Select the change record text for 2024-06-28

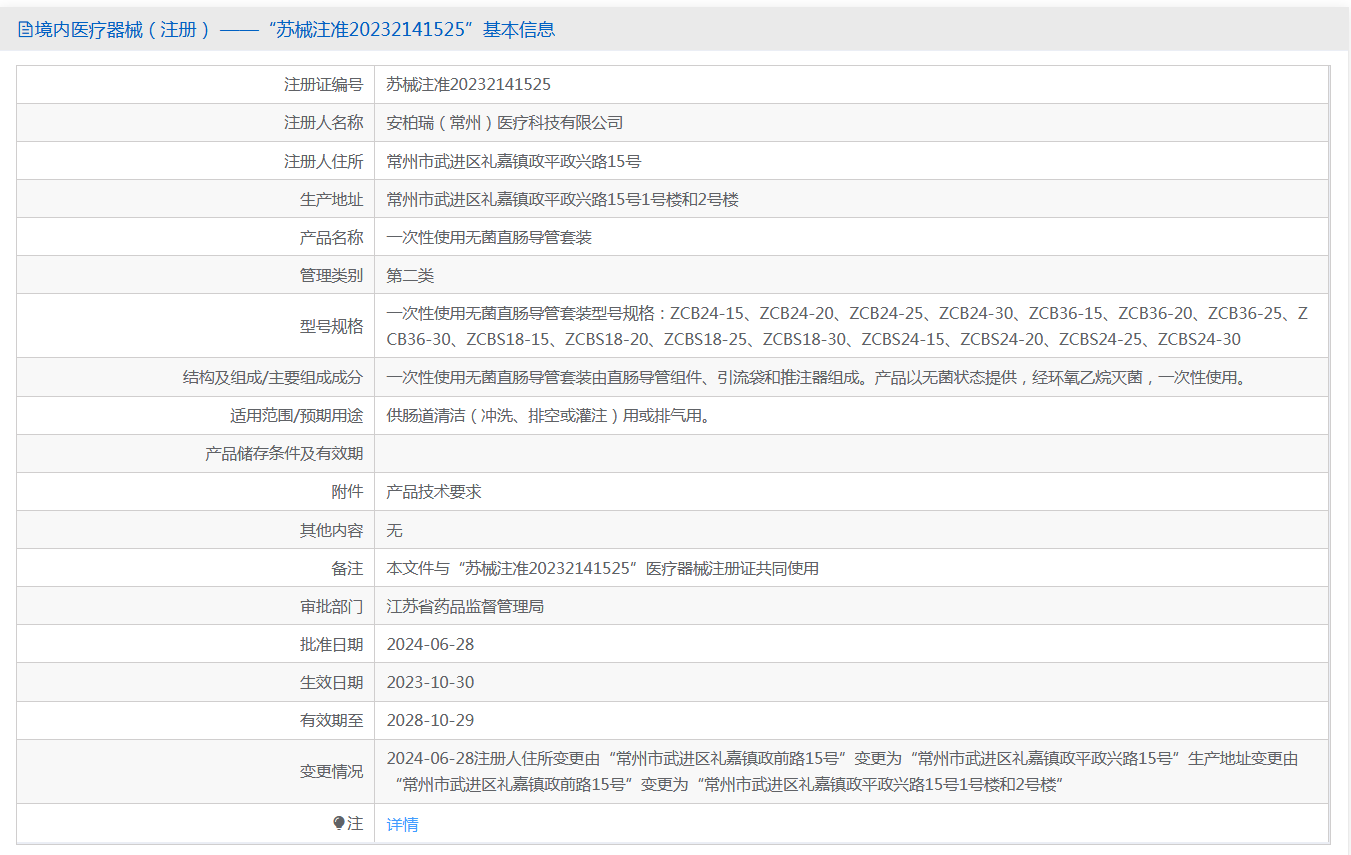842,772
